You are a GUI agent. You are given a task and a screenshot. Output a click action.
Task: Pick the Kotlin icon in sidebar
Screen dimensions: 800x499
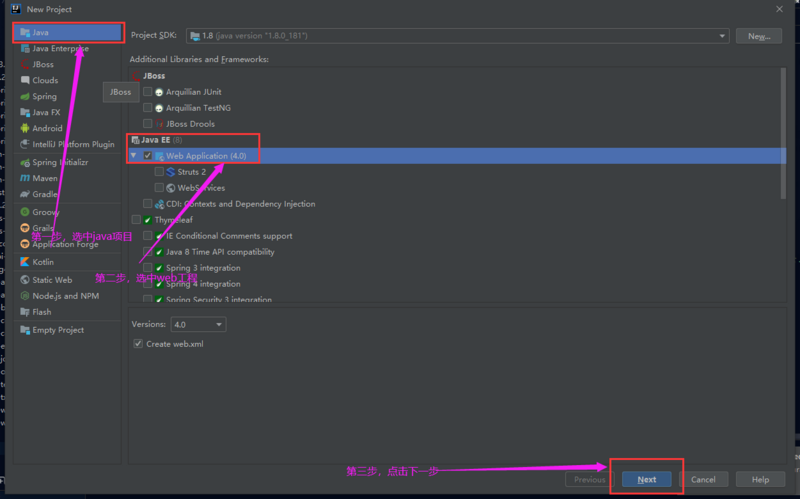(24, 262)
